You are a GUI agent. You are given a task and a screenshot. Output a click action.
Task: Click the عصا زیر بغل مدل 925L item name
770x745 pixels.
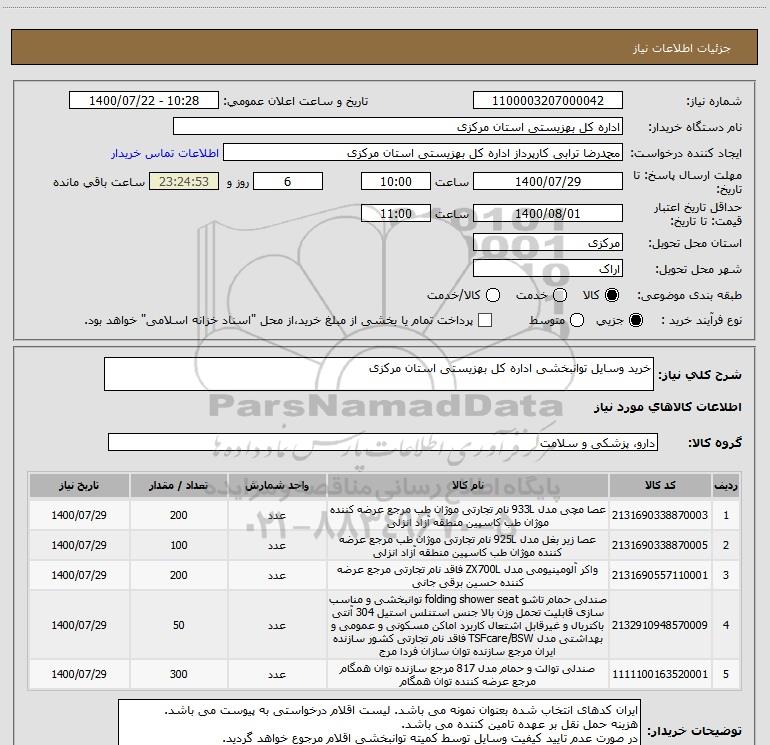[468, 546]
